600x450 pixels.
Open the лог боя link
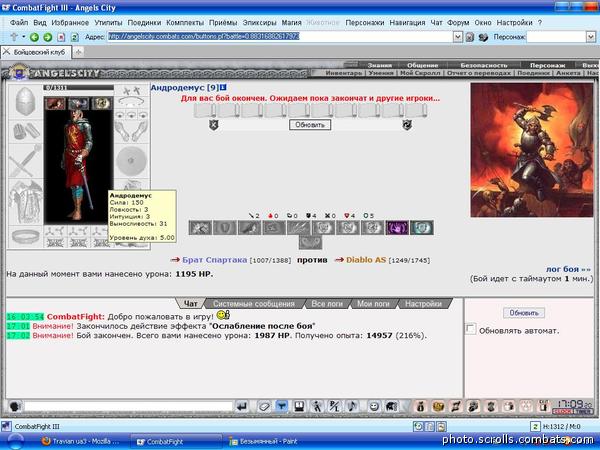(x=568, y=269)
